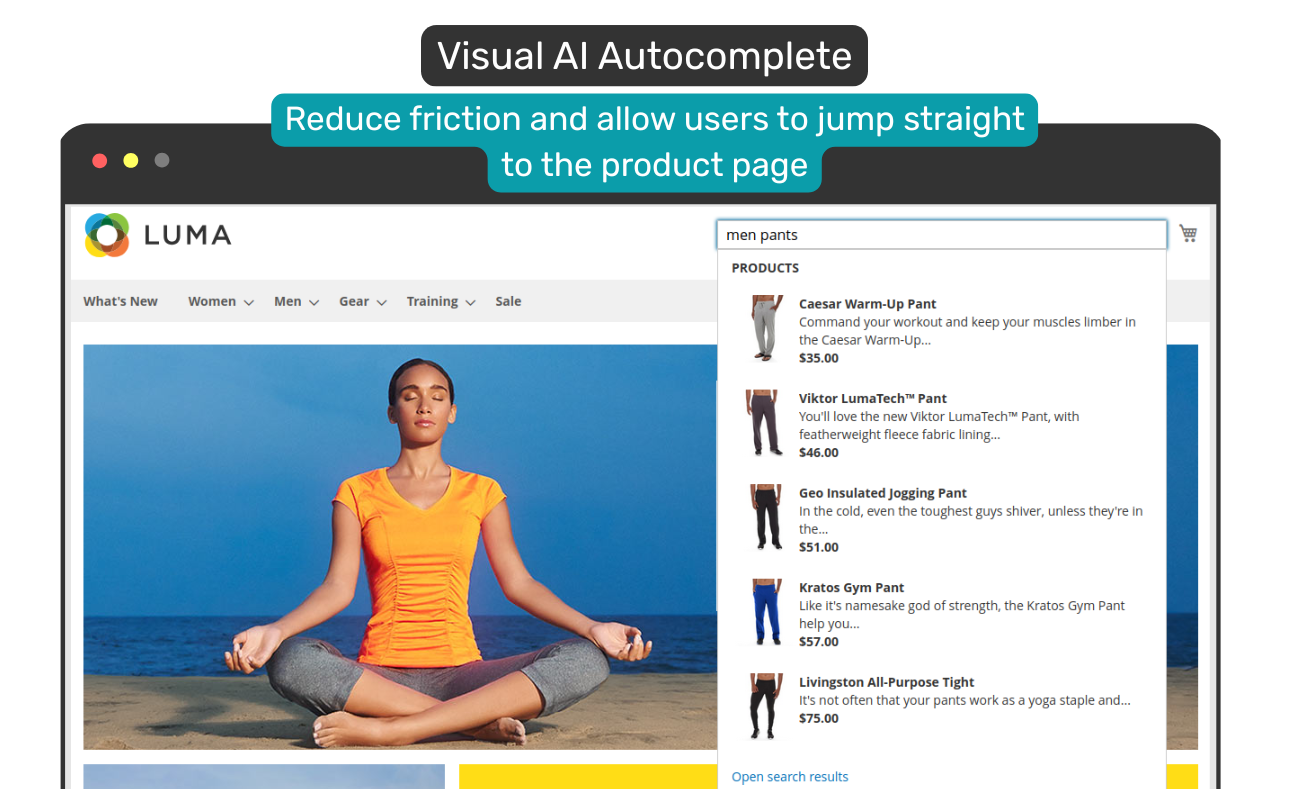The width and height of the screenshot is (1289, 789).
Task: Click Open search results link
Action: pyautogui.click(x=790, y=777)
